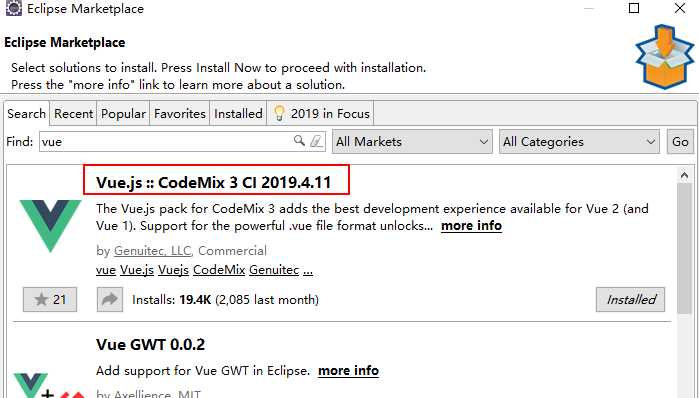Open more info link for Vue GWT
The width and height of the screenshot is (699, 398).
pyautogui.click(x=348, y=371)
